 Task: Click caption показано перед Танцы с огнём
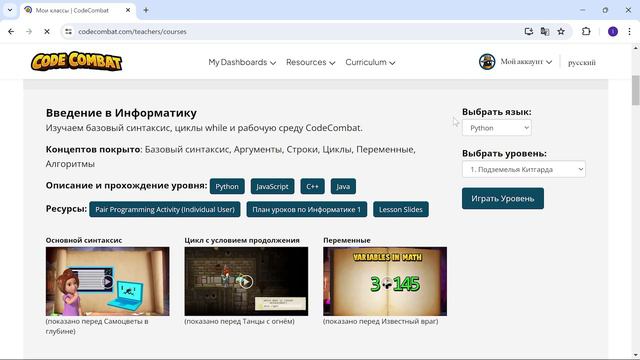(x=239, y=321)
